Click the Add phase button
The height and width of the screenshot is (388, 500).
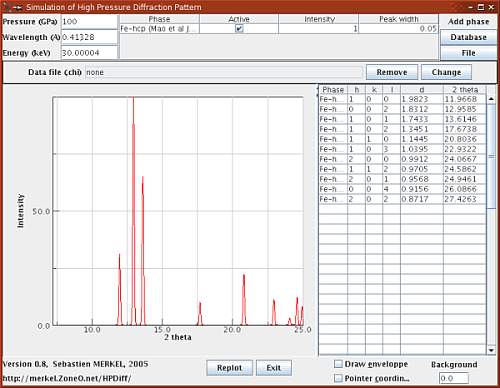468,22
